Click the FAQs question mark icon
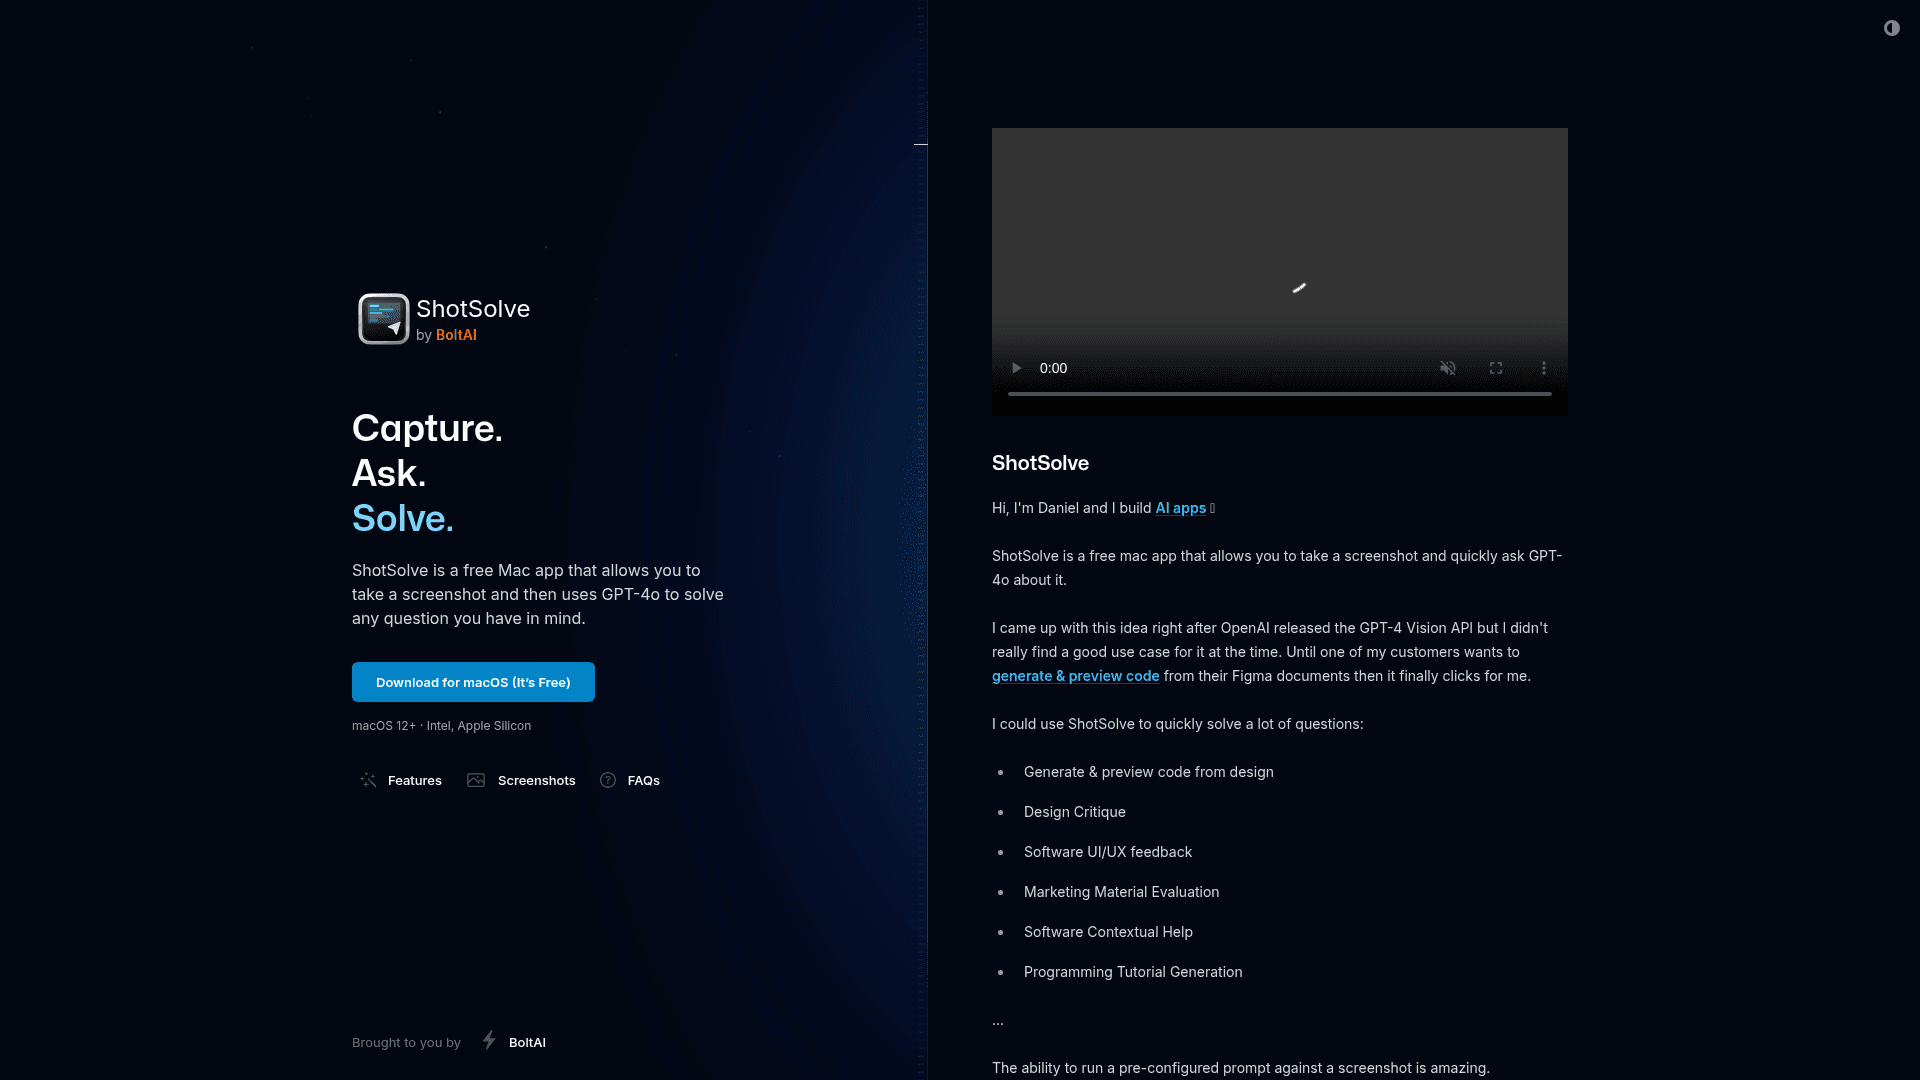 coord(608,780)
